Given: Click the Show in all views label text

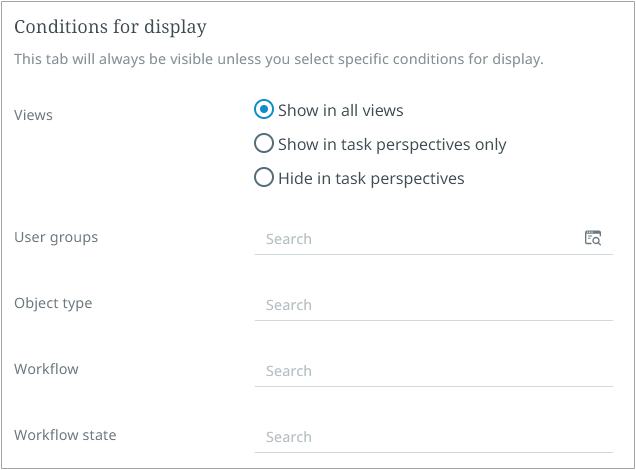Looking at the screenshot, I should tap(341, 110).
